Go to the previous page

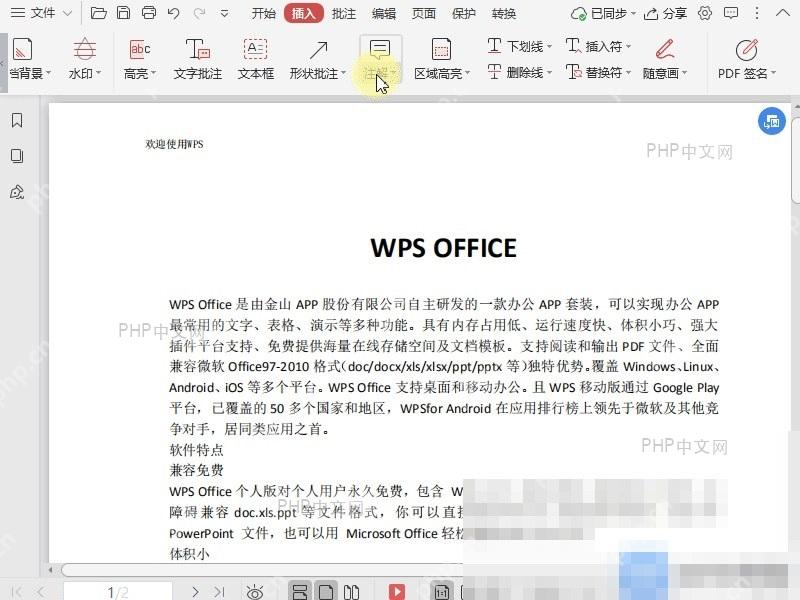click(x=41, y=592)
